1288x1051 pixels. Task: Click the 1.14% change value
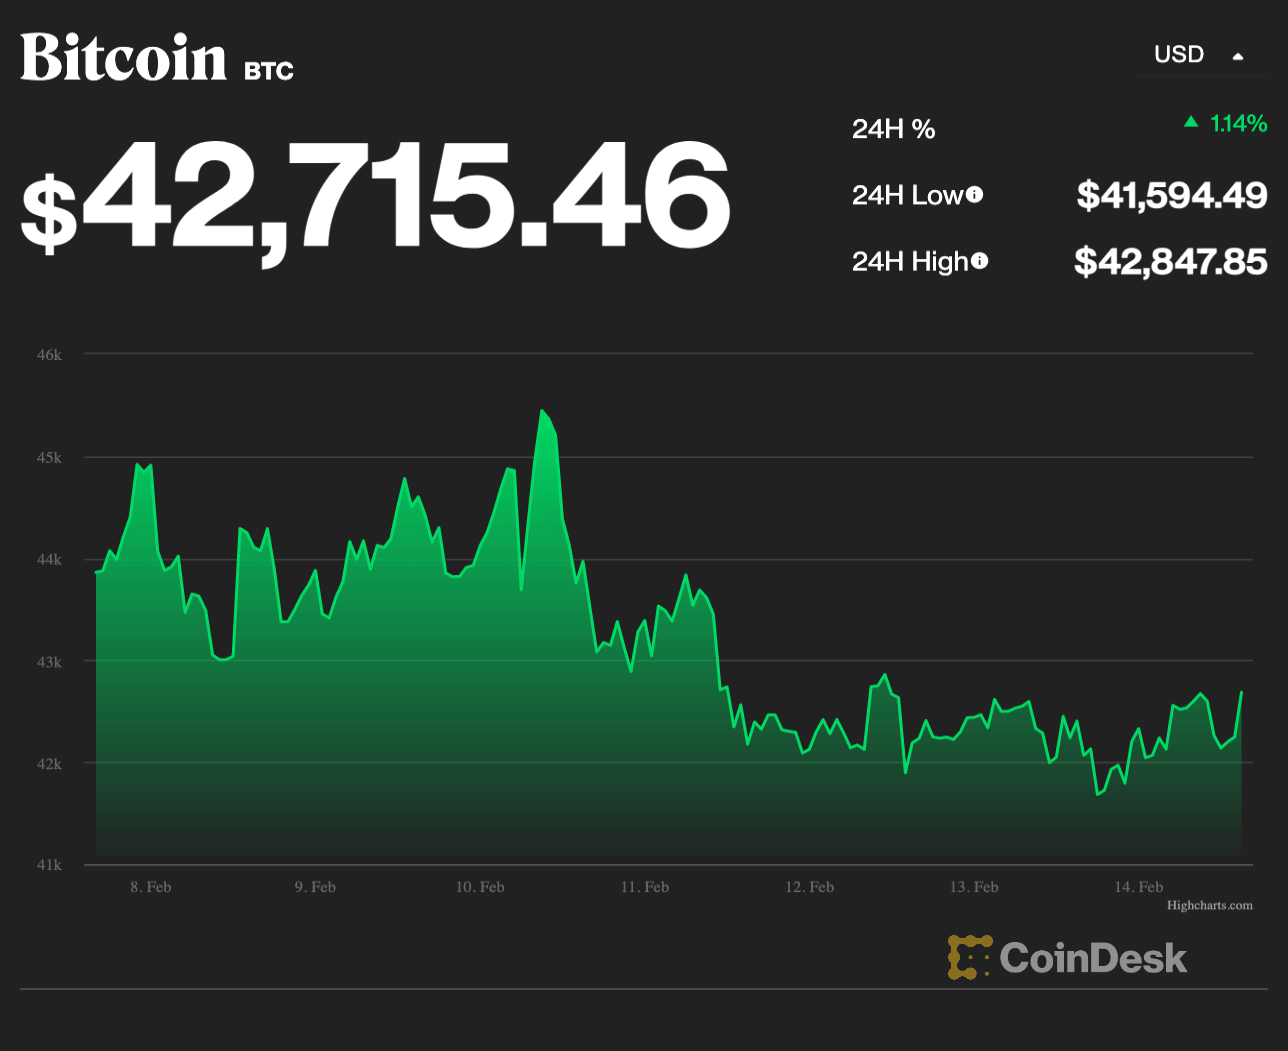pyautogui.click(x=1238, y=123)
